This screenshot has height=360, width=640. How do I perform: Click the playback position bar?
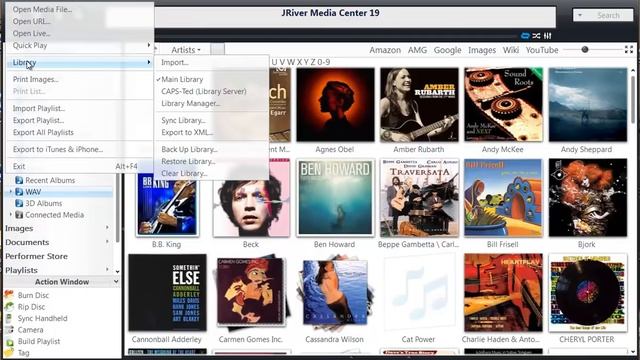pyautogui.click(x=335, y=36)
